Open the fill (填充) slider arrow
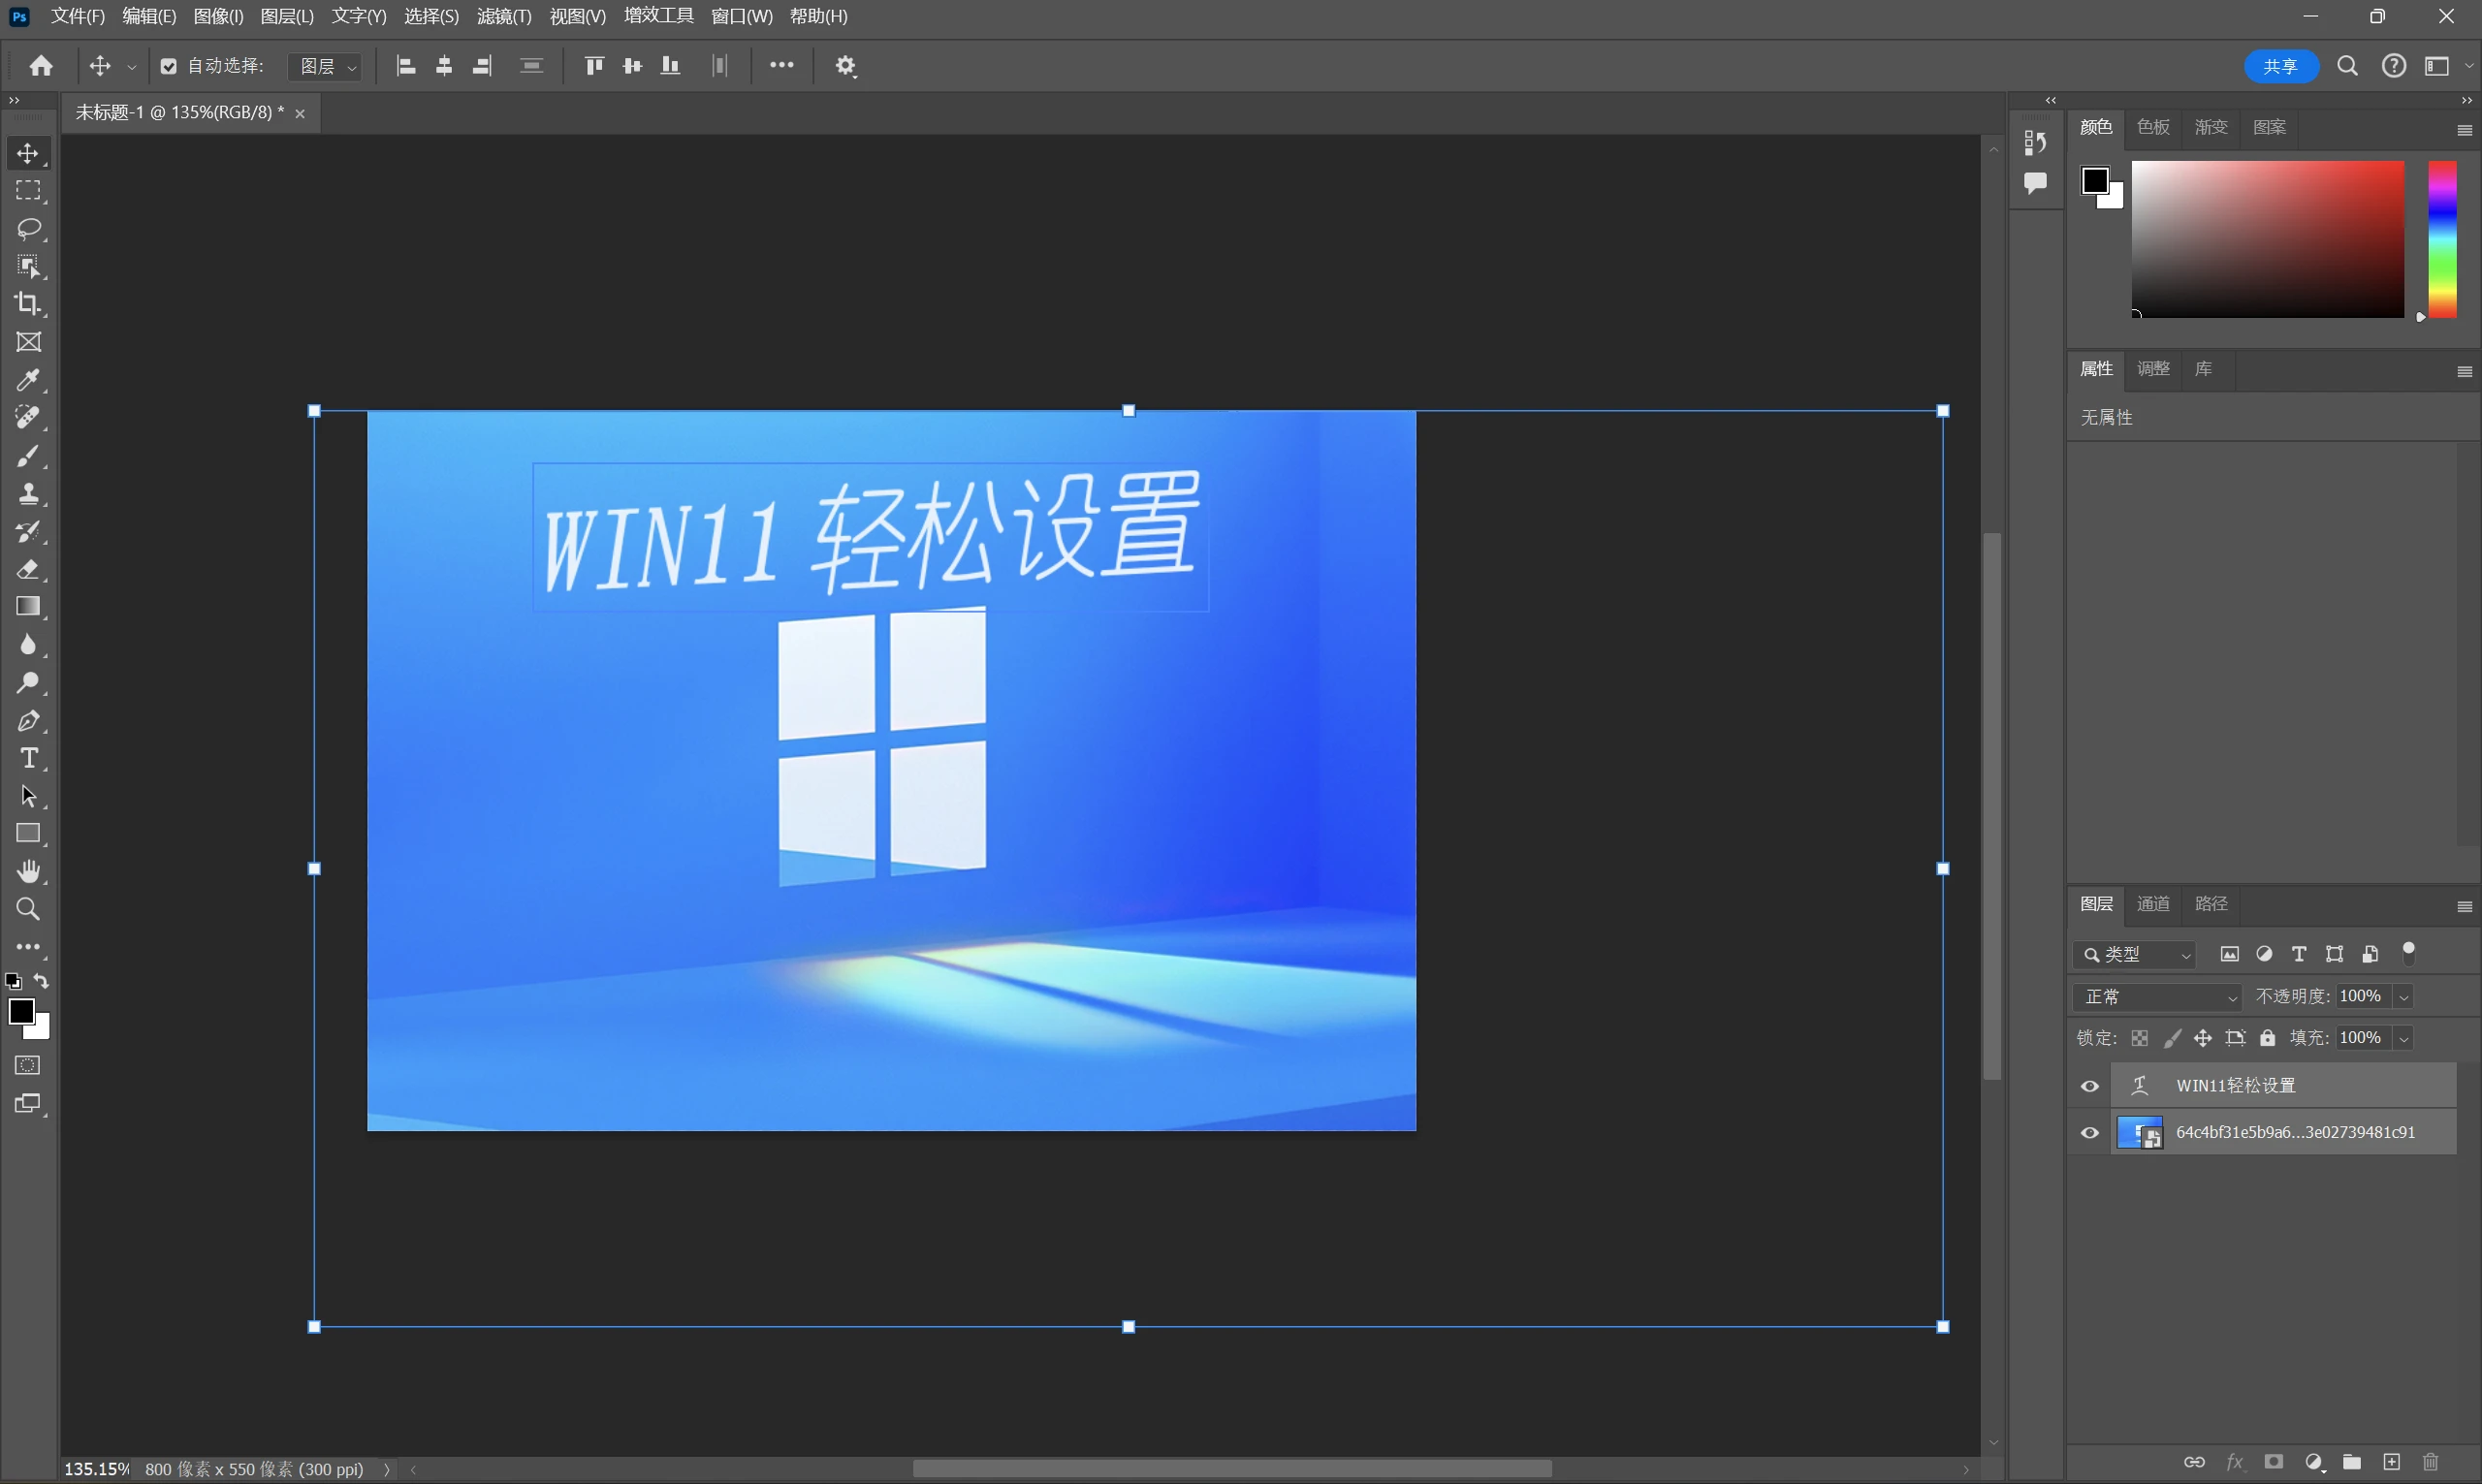Viewport: 2482px width, 1484px height. (2403, 1038)
